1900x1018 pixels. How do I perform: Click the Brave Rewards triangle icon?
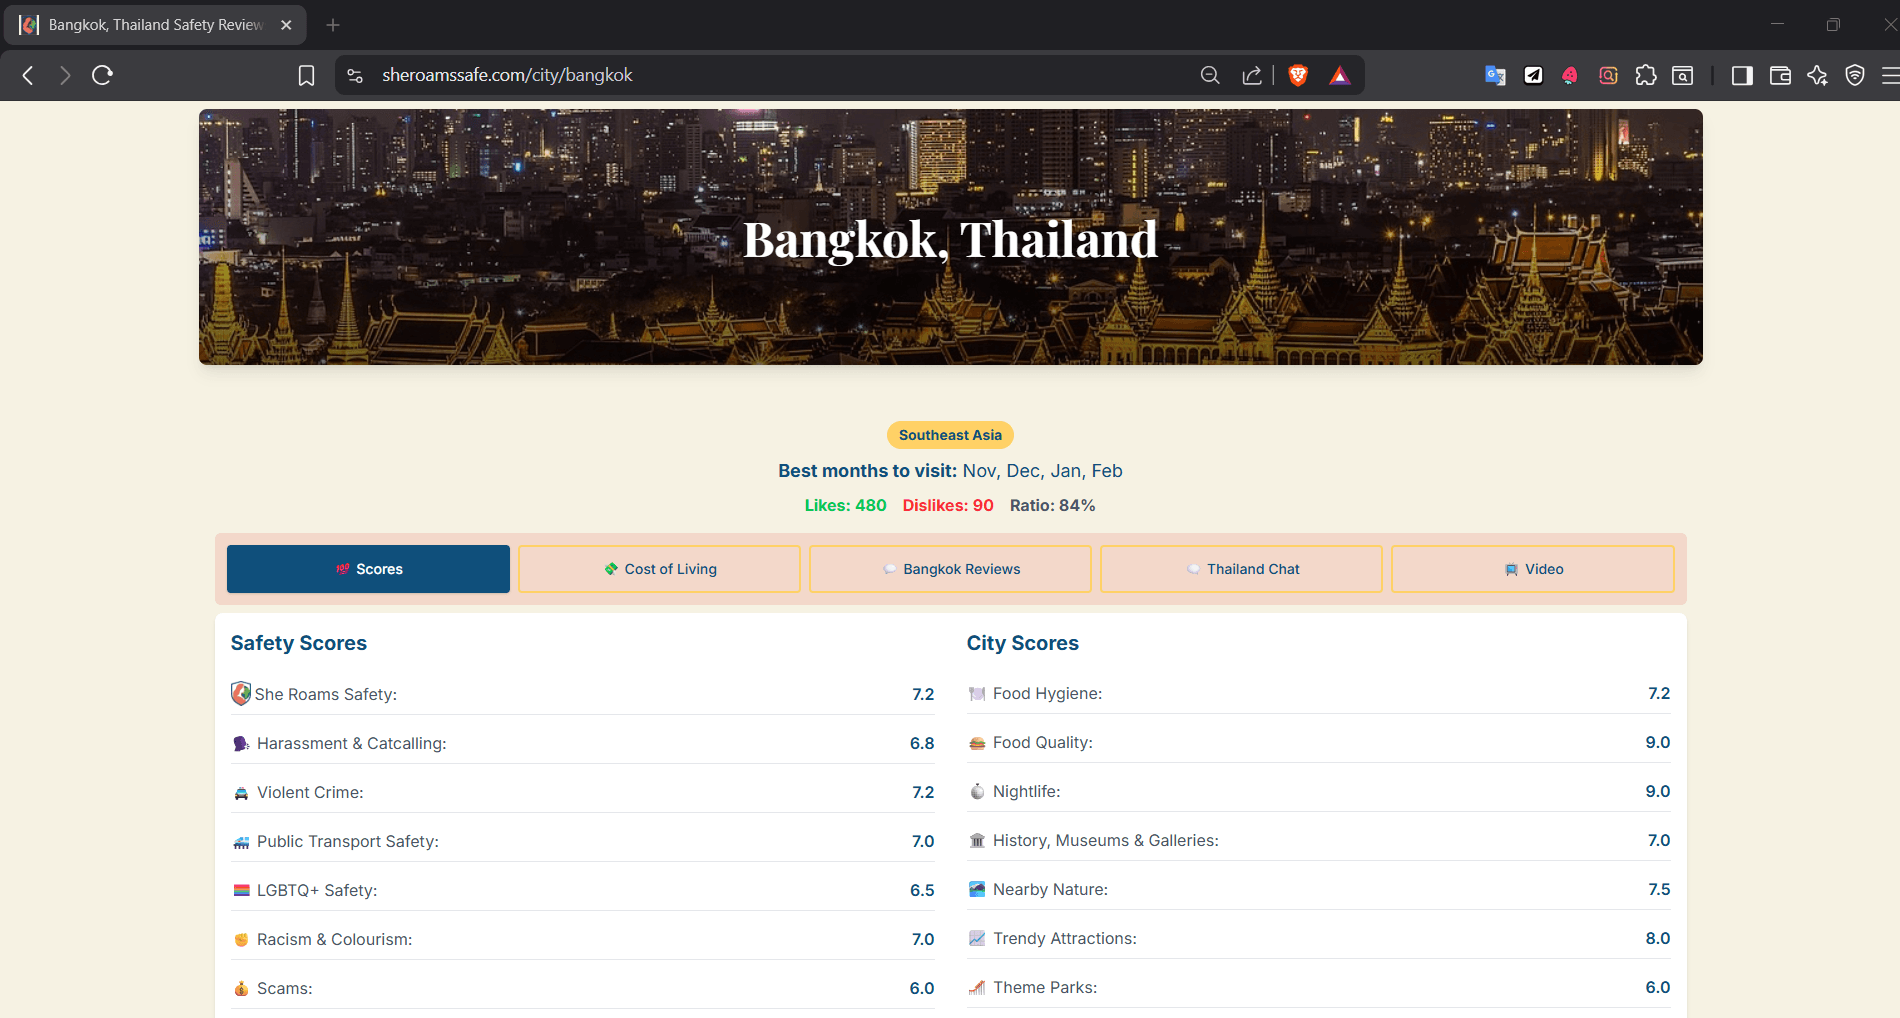1340,75
